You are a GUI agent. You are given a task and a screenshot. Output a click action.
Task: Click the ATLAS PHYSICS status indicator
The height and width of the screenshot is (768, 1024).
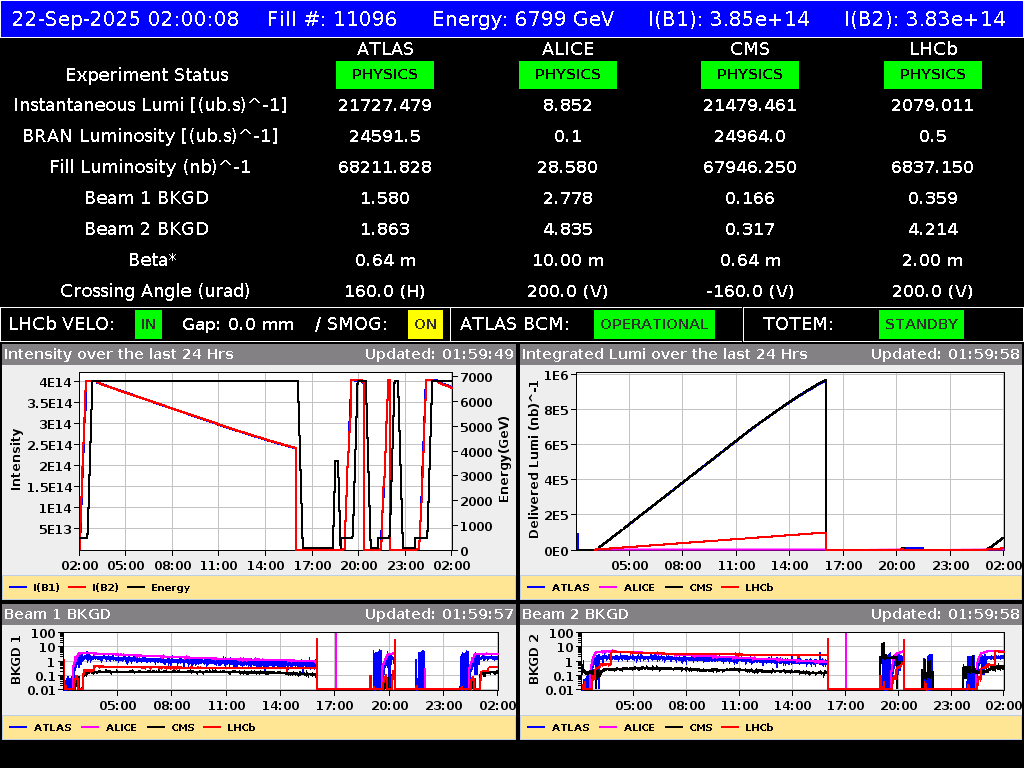tap(386, 74)
